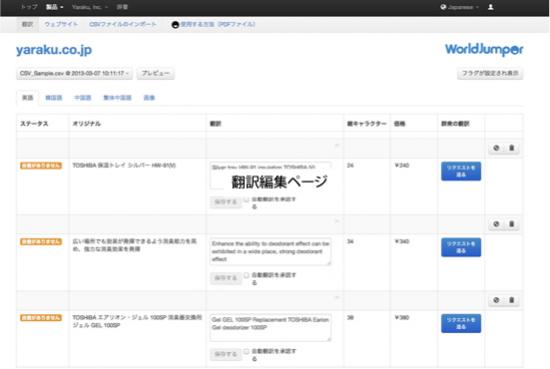Switch to the 韓国語 language tab
The image size is (550, 369).
point(54,98)
